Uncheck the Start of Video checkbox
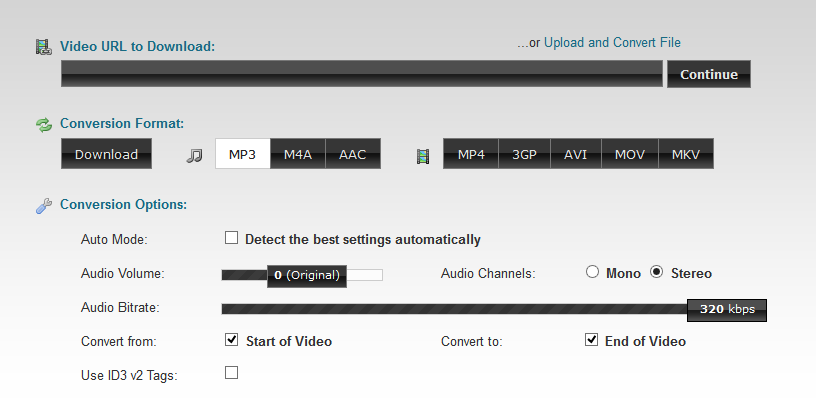 [231, 339]
